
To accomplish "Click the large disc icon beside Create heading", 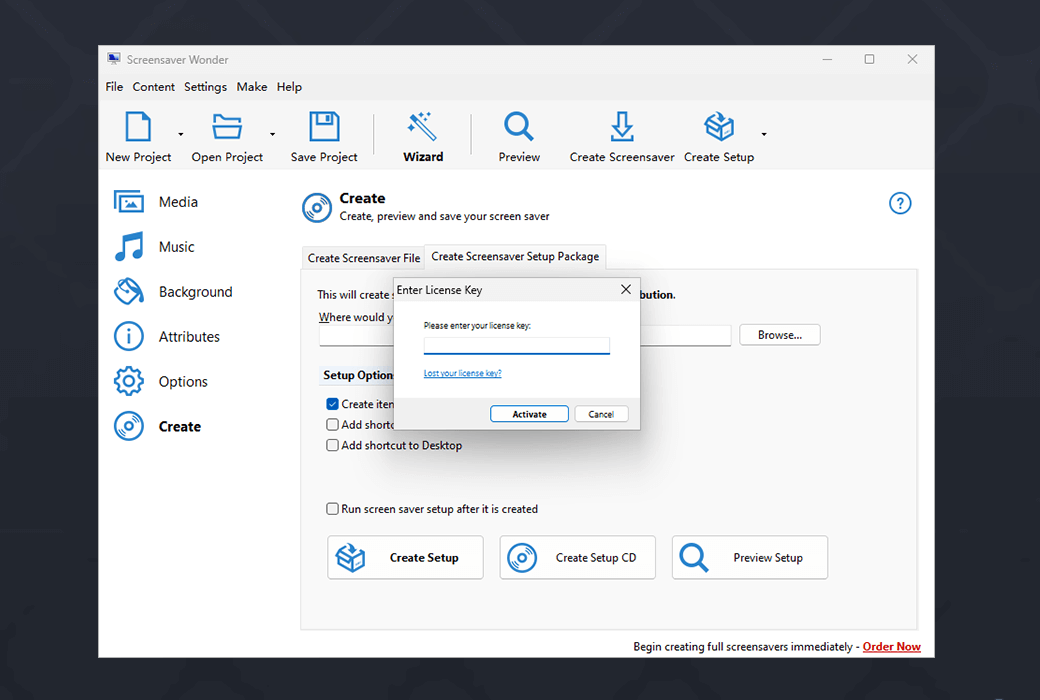I will [x=317, y=208].
